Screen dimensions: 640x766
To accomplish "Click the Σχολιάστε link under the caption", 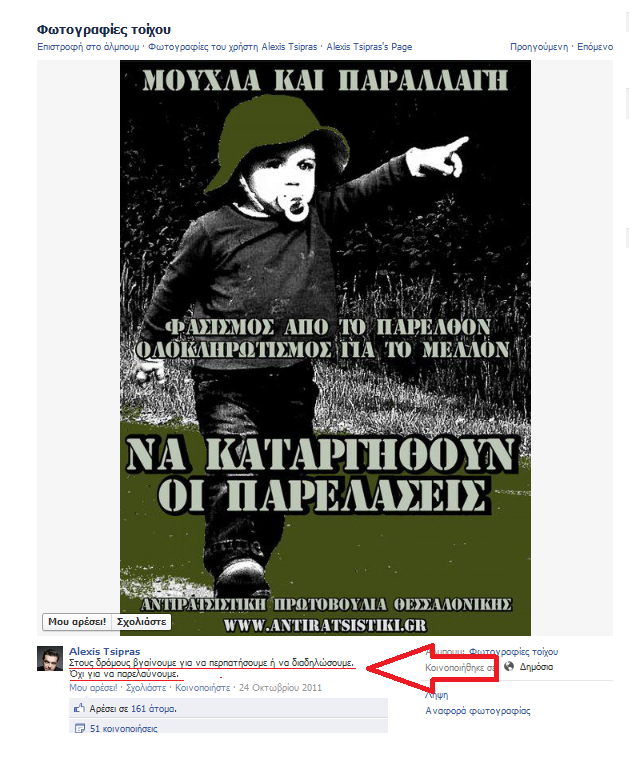I will (x=146, y=688).
